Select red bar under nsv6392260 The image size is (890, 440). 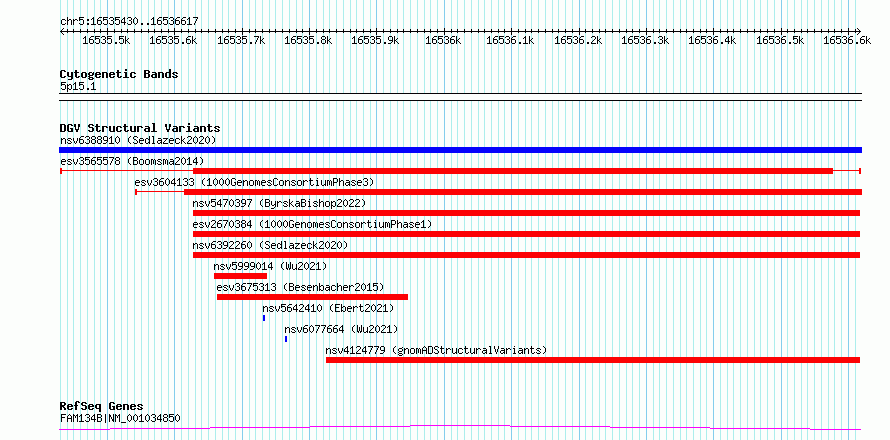[x=526, y=255]
